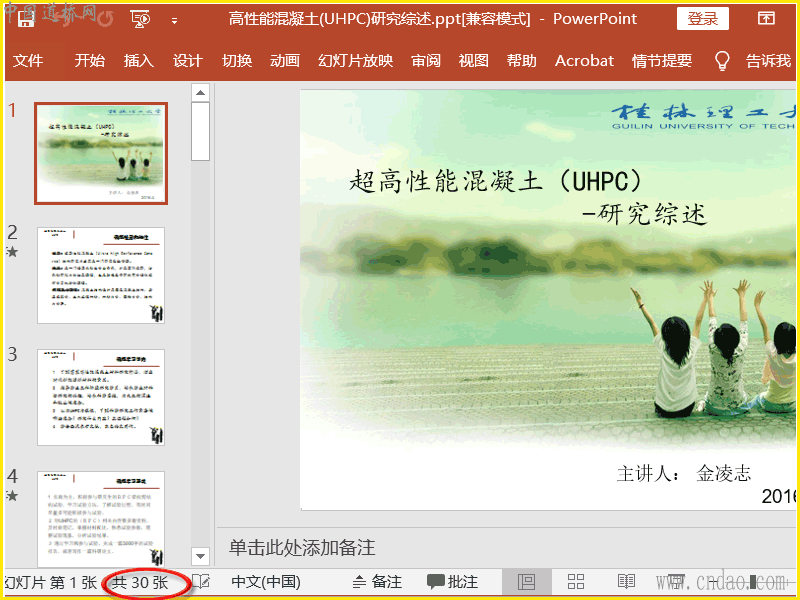Open the 视图 tab
Screen dimensions: 800x600
(x=473, y=61)
